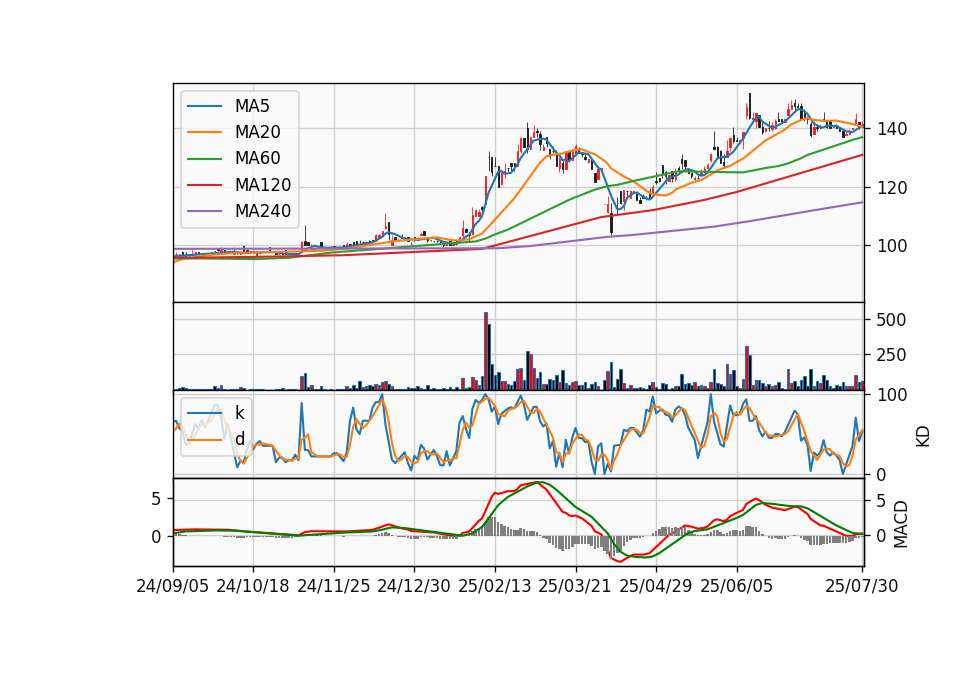Click the 0 tick on left MACD axis
Screen dimensions: 960x690
click(156, 537)
